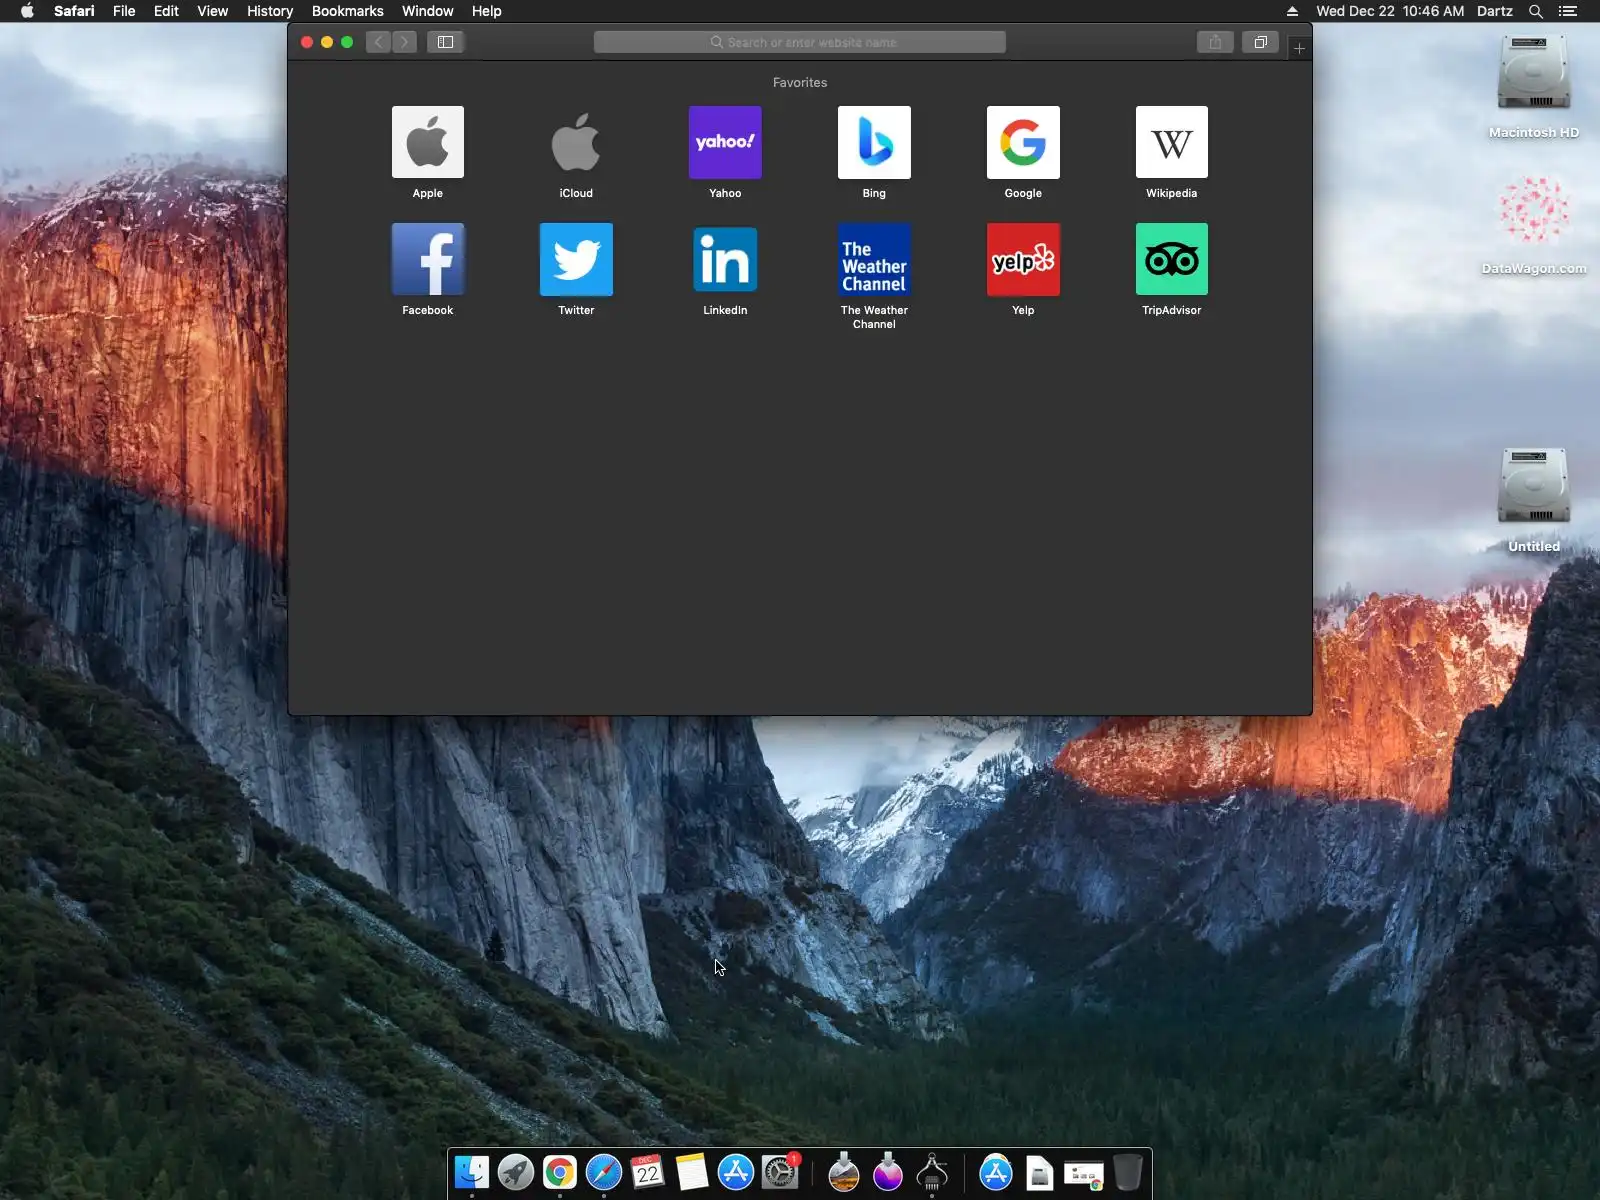Open the TripAdvisor favorite

1172,259
